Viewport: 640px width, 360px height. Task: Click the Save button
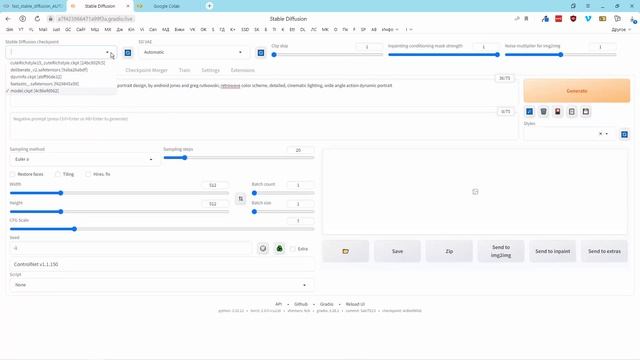coord(397,251)
